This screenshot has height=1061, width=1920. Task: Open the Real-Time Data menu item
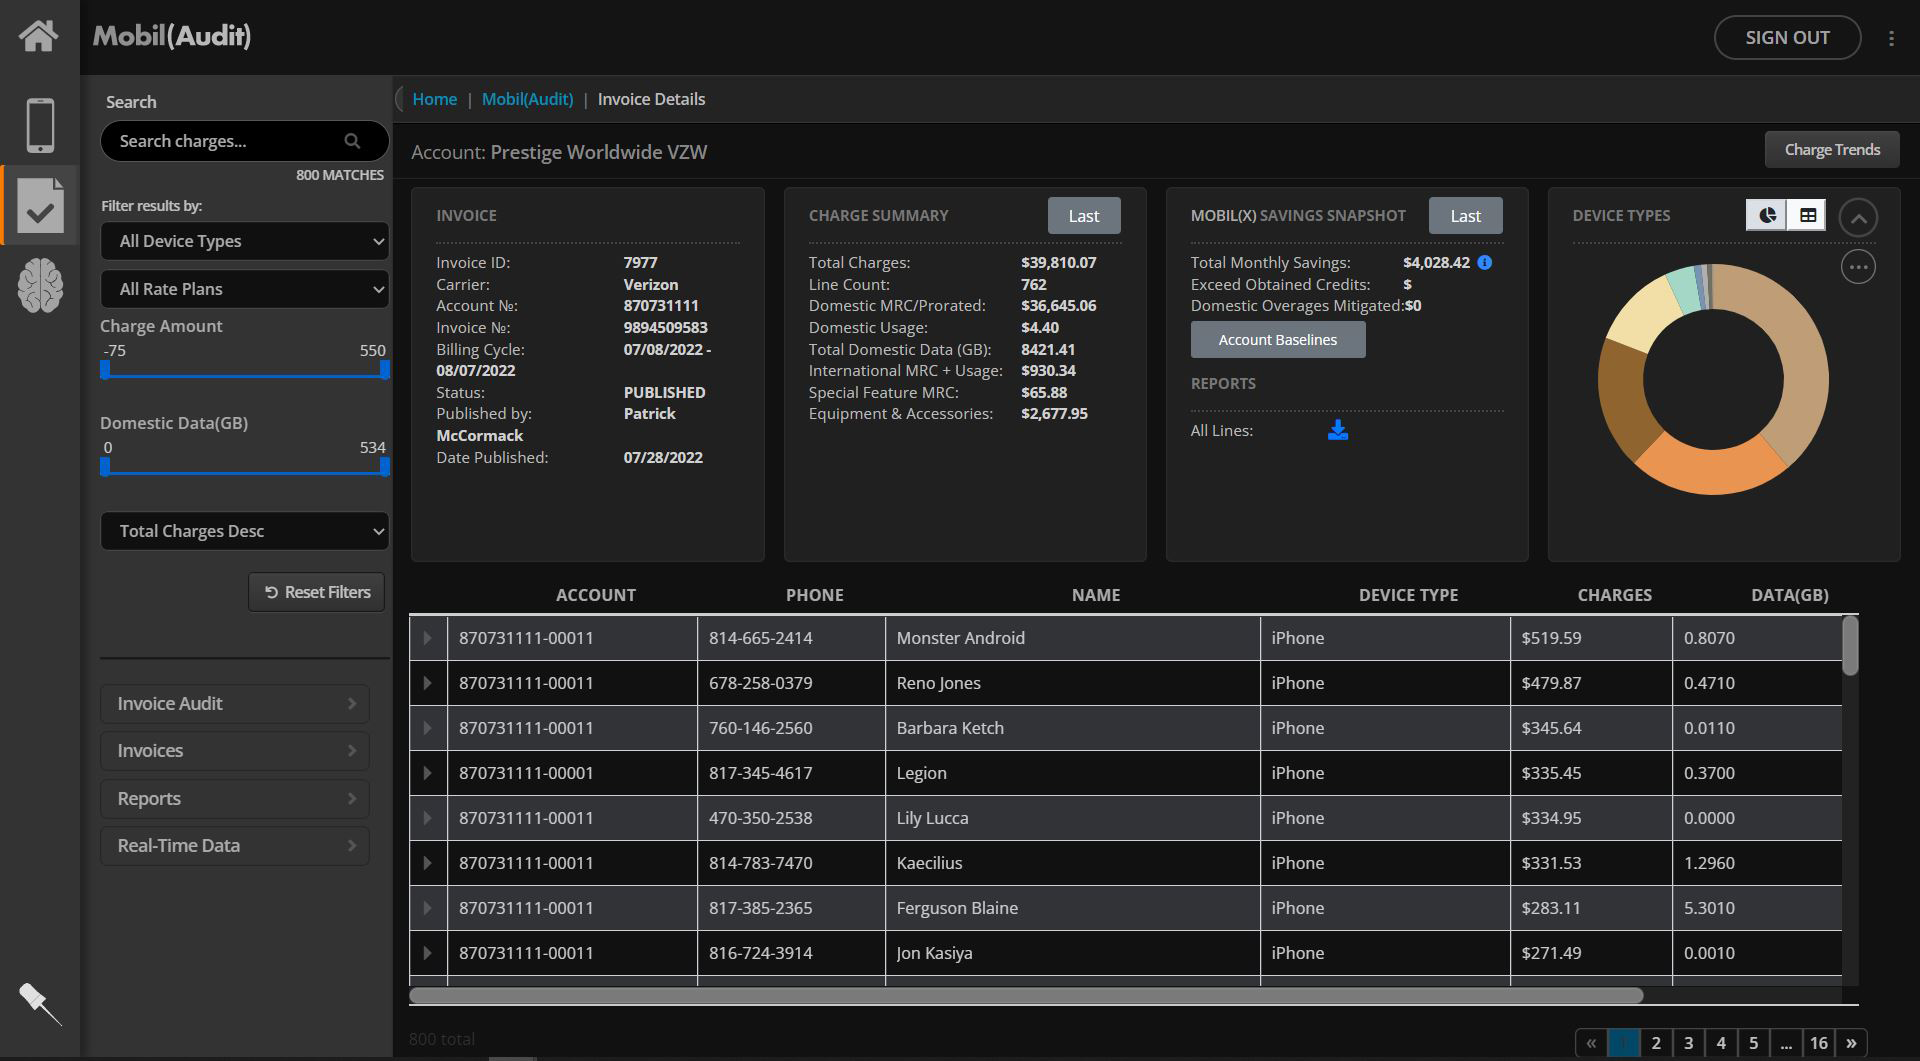click(235, 846)
